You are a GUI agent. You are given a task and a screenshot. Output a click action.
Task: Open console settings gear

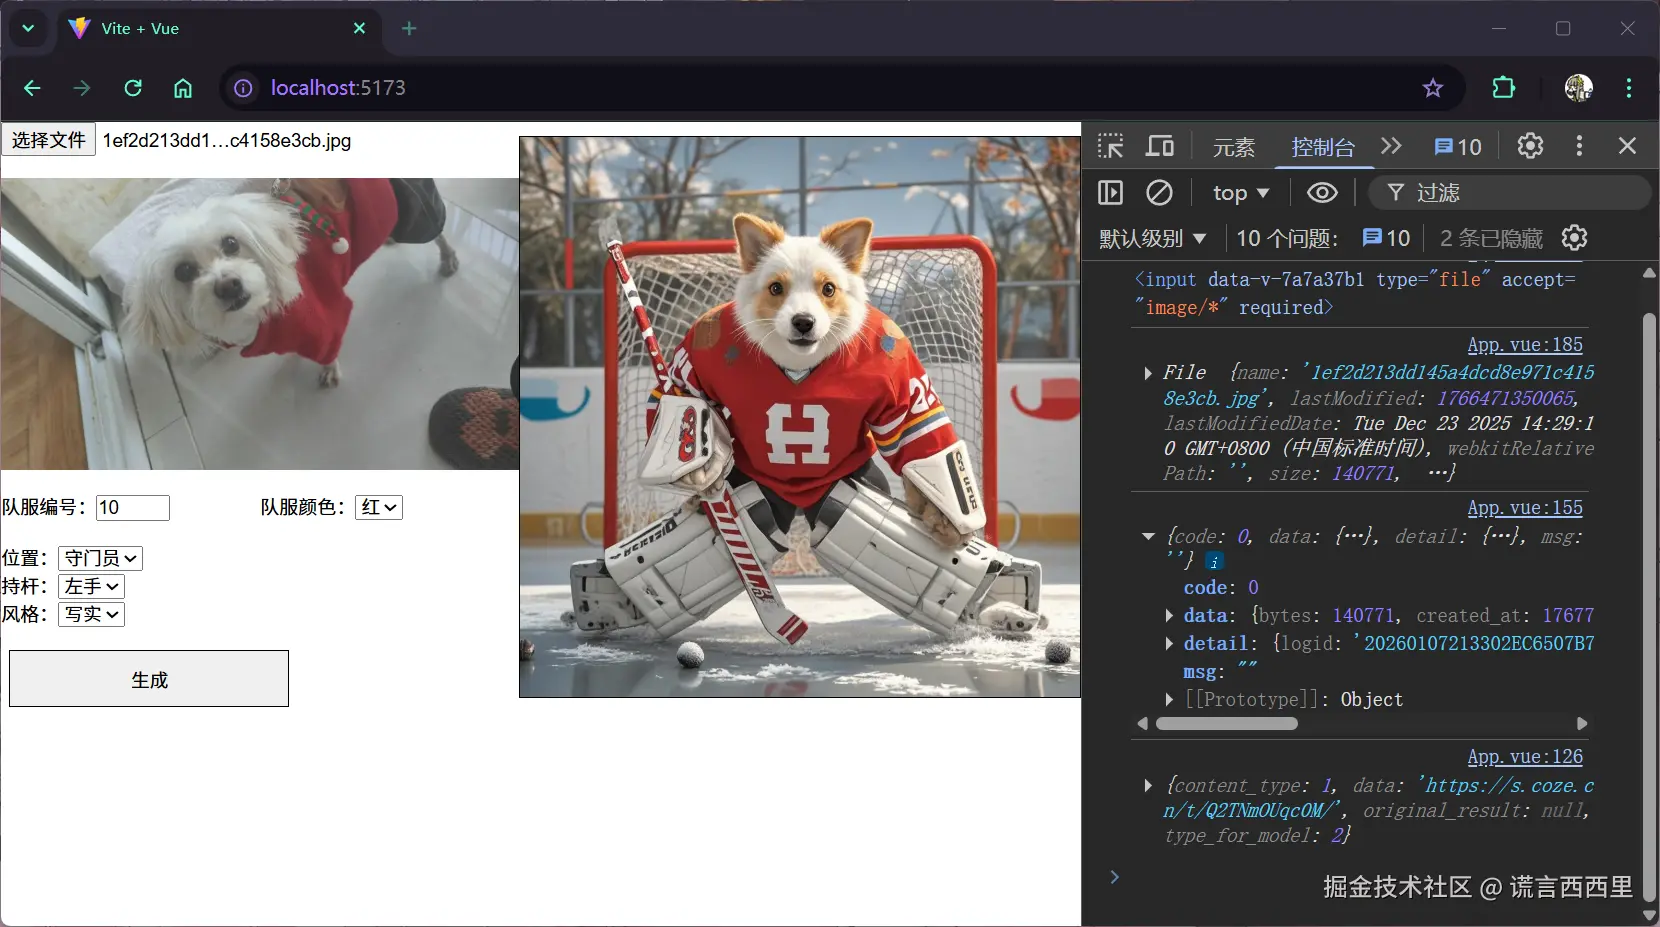point(1574,238)
